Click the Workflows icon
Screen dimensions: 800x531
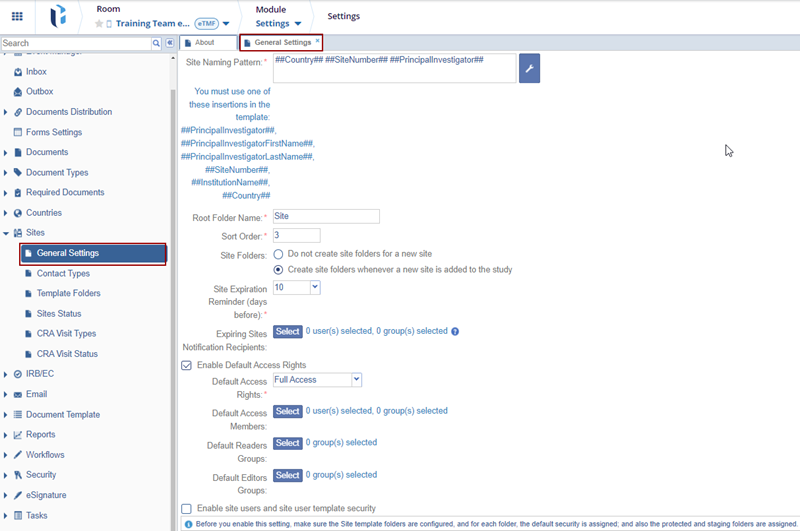click(18, 454)
